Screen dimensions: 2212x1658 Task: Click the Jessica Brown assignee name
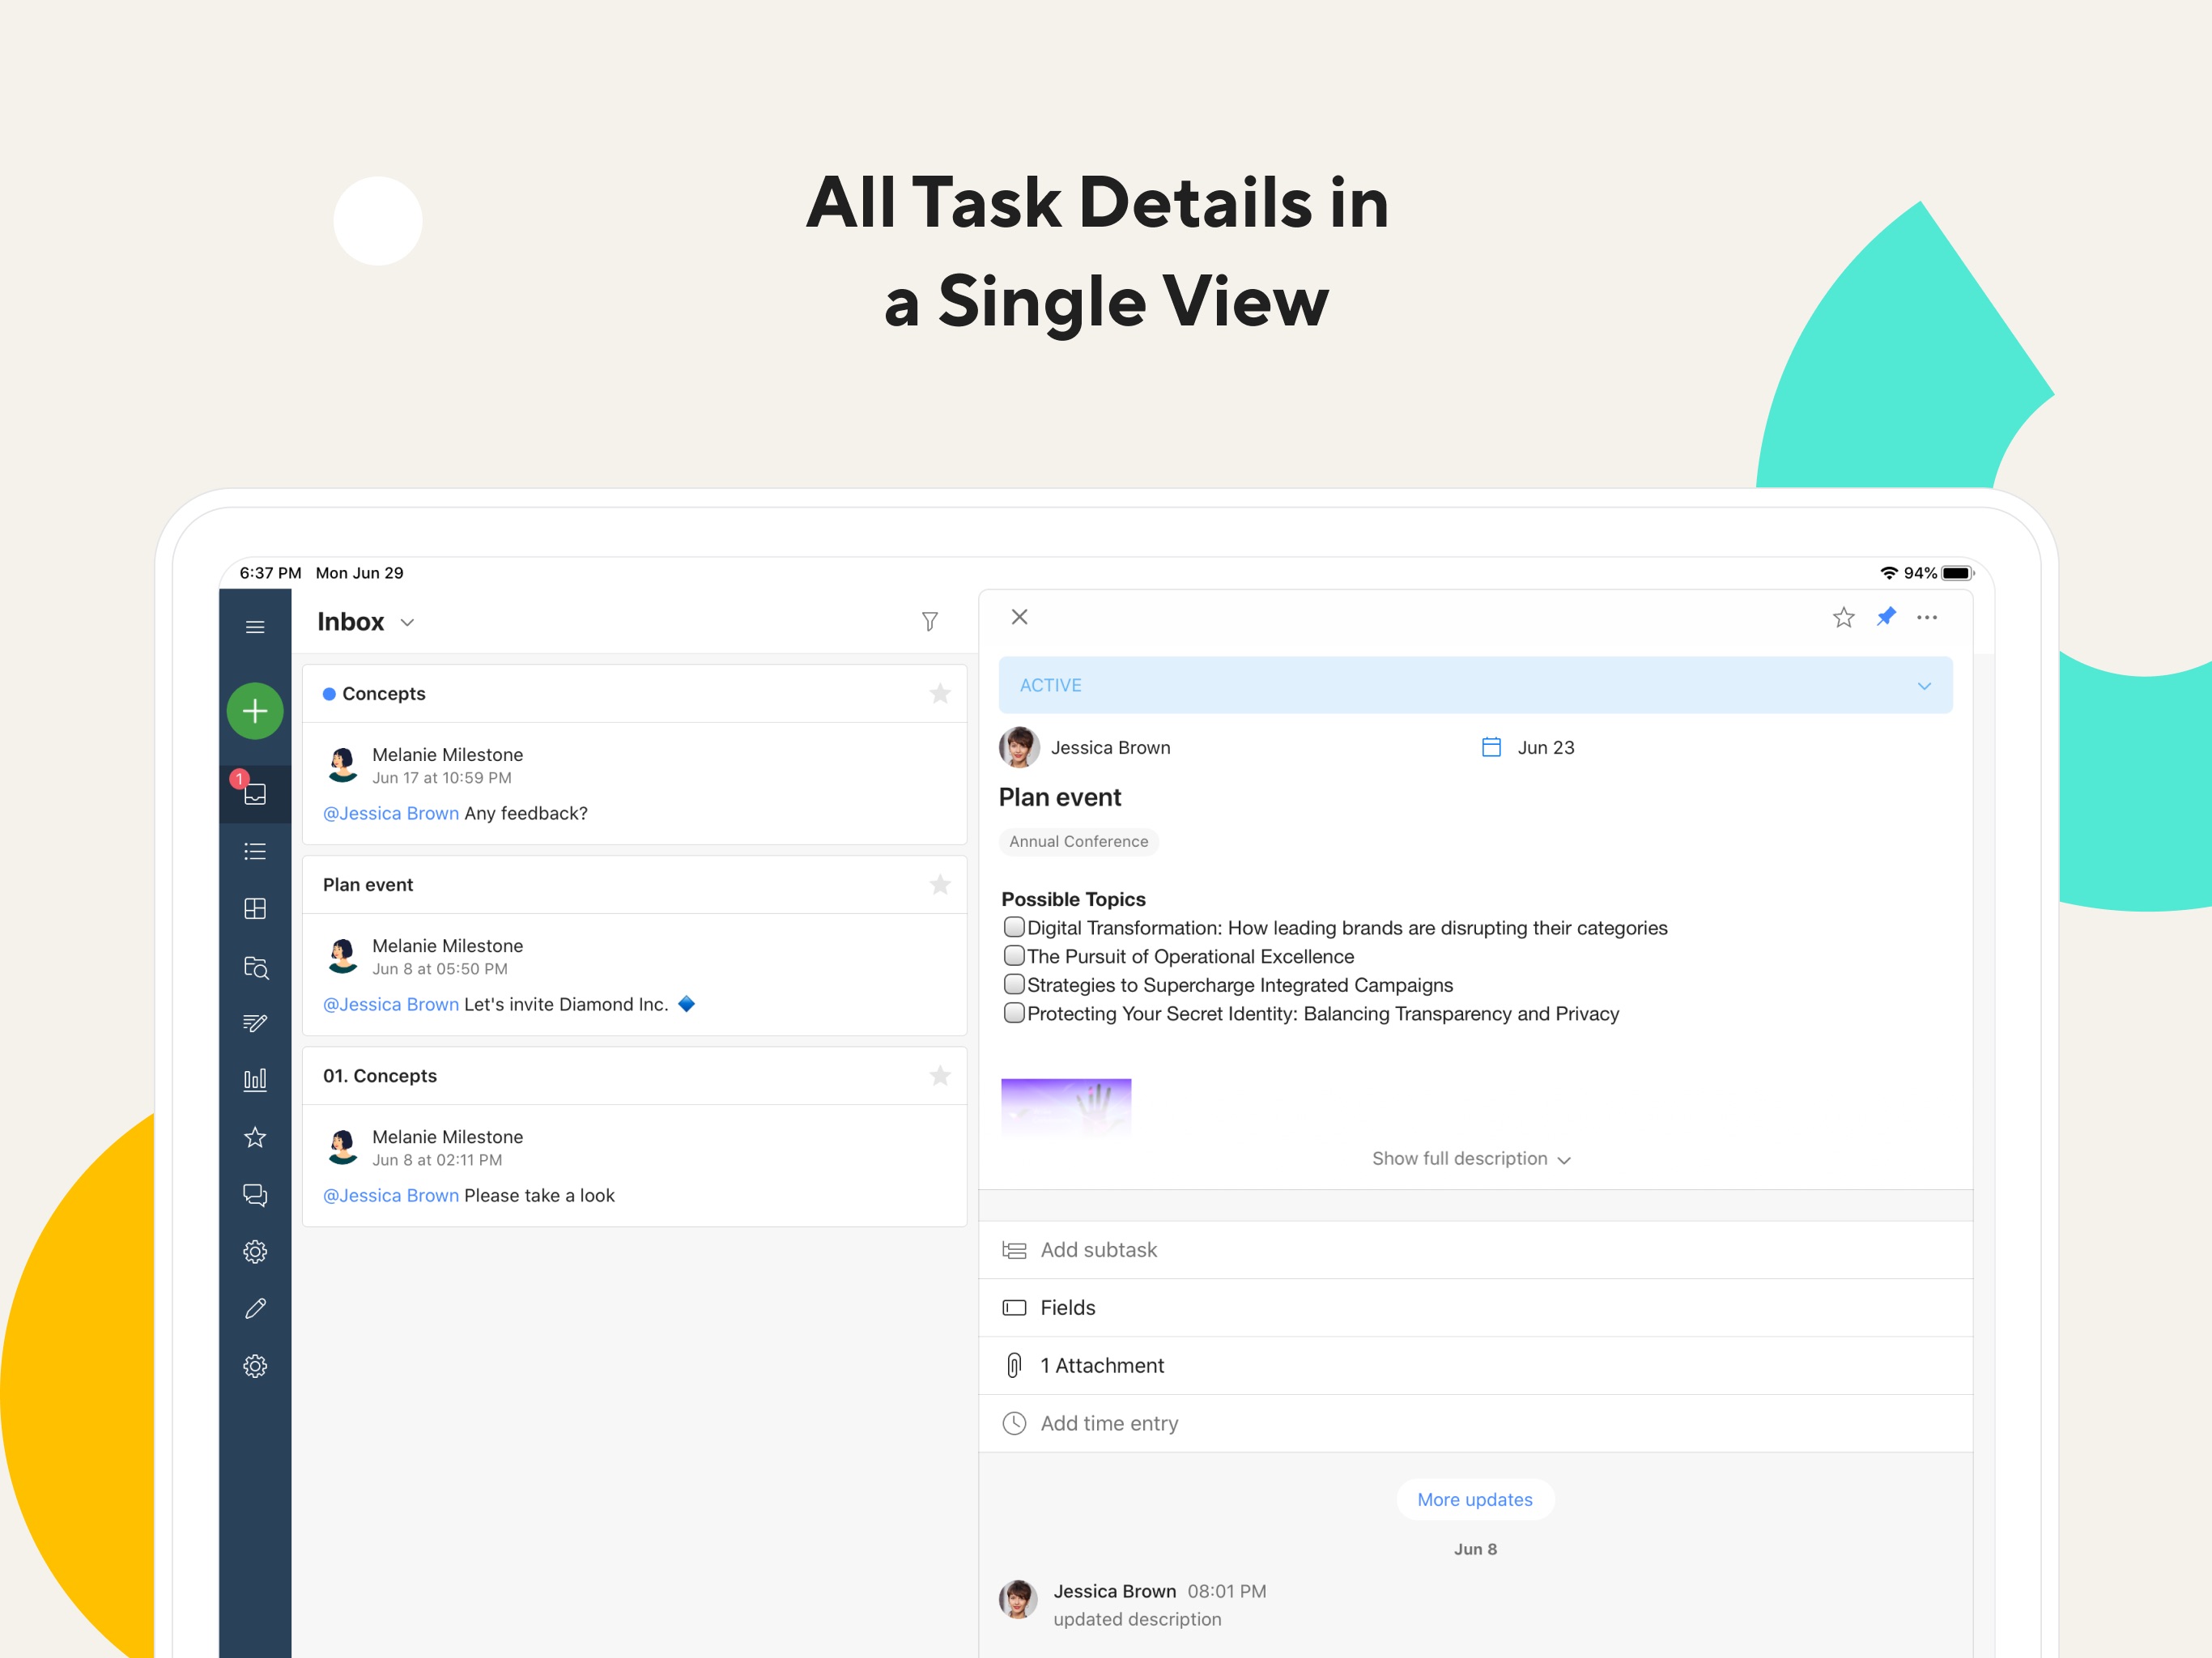tap(1110, 747)
